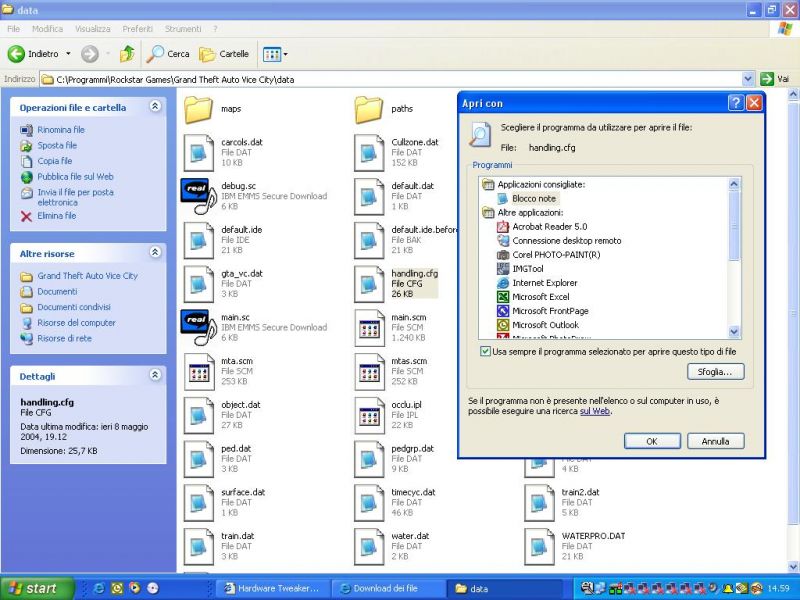Toggle the Cartelle folders pane
800x600 pixels.
click(x=224, y=54)
